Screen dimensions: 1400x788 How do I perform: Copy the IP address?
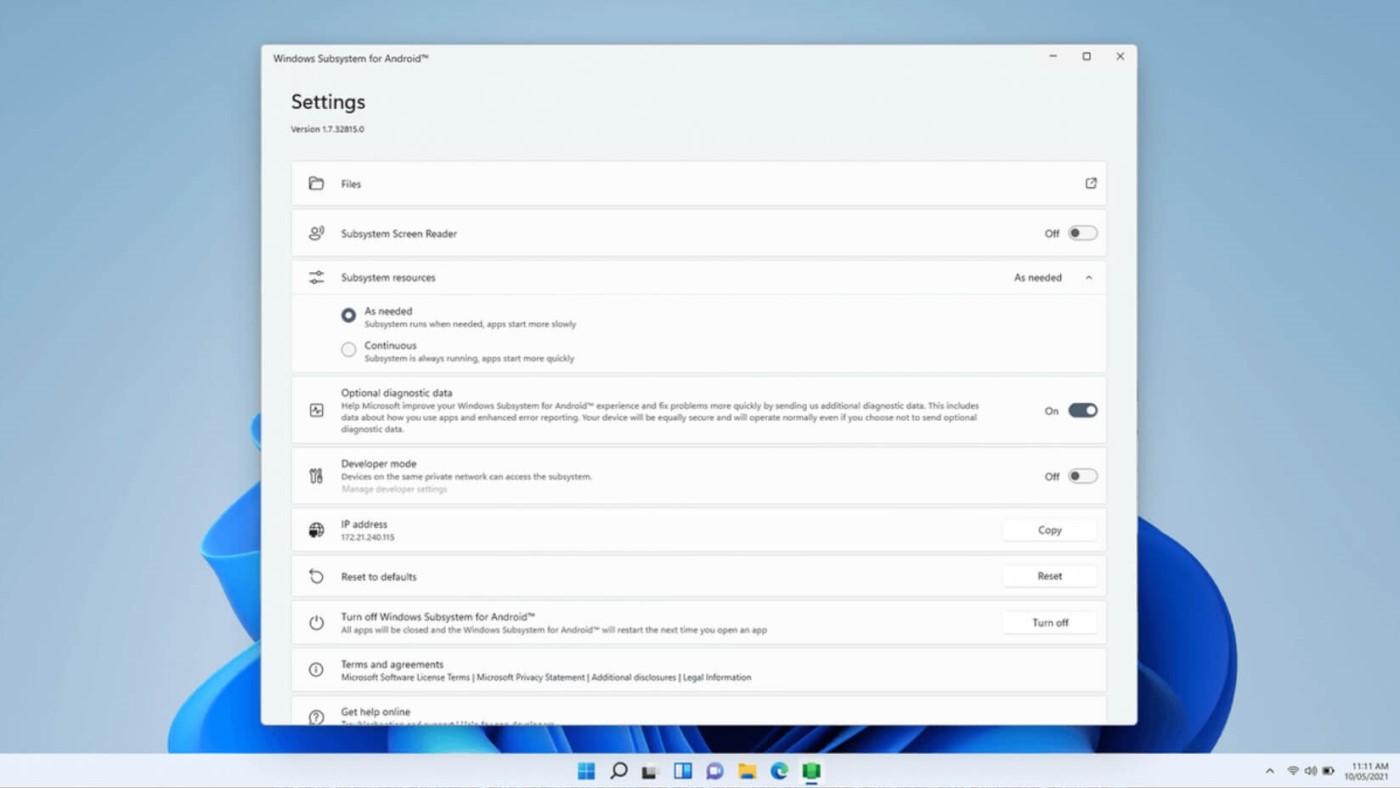click(1049, 529)
